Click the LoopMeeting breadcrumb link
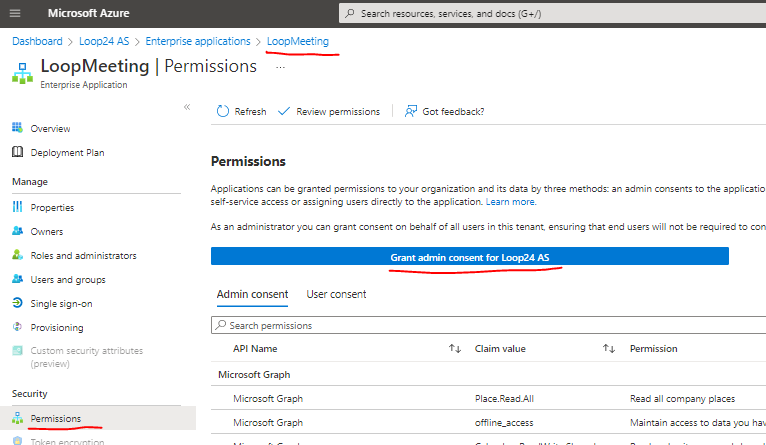 point(298,42)
